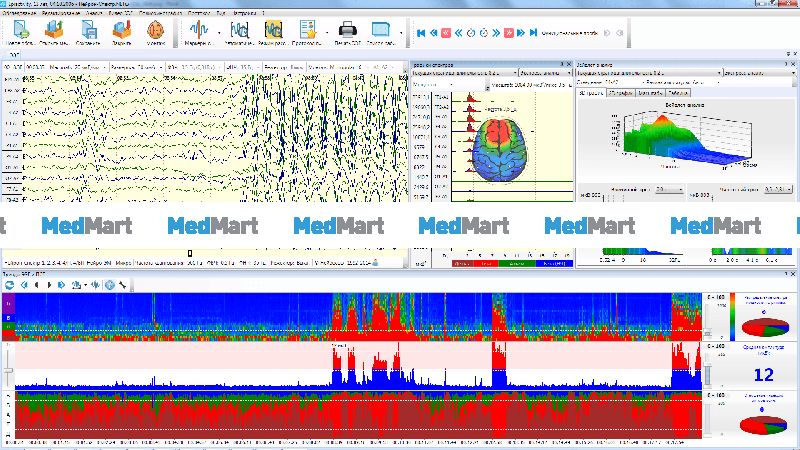
Task: Click the 3D brain map image
Action: coord(498,150)
